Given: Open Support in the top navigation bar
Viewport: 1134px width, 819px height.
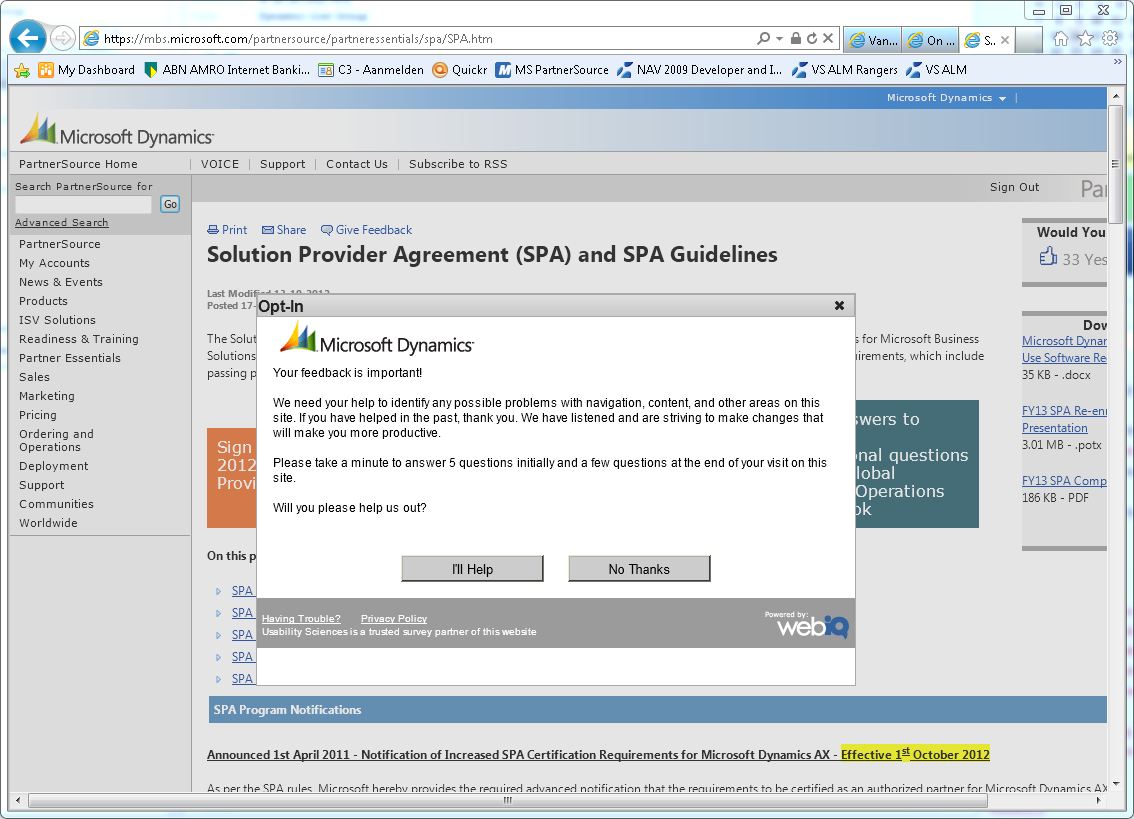Looking at the screenshot, I should (283, 164).
